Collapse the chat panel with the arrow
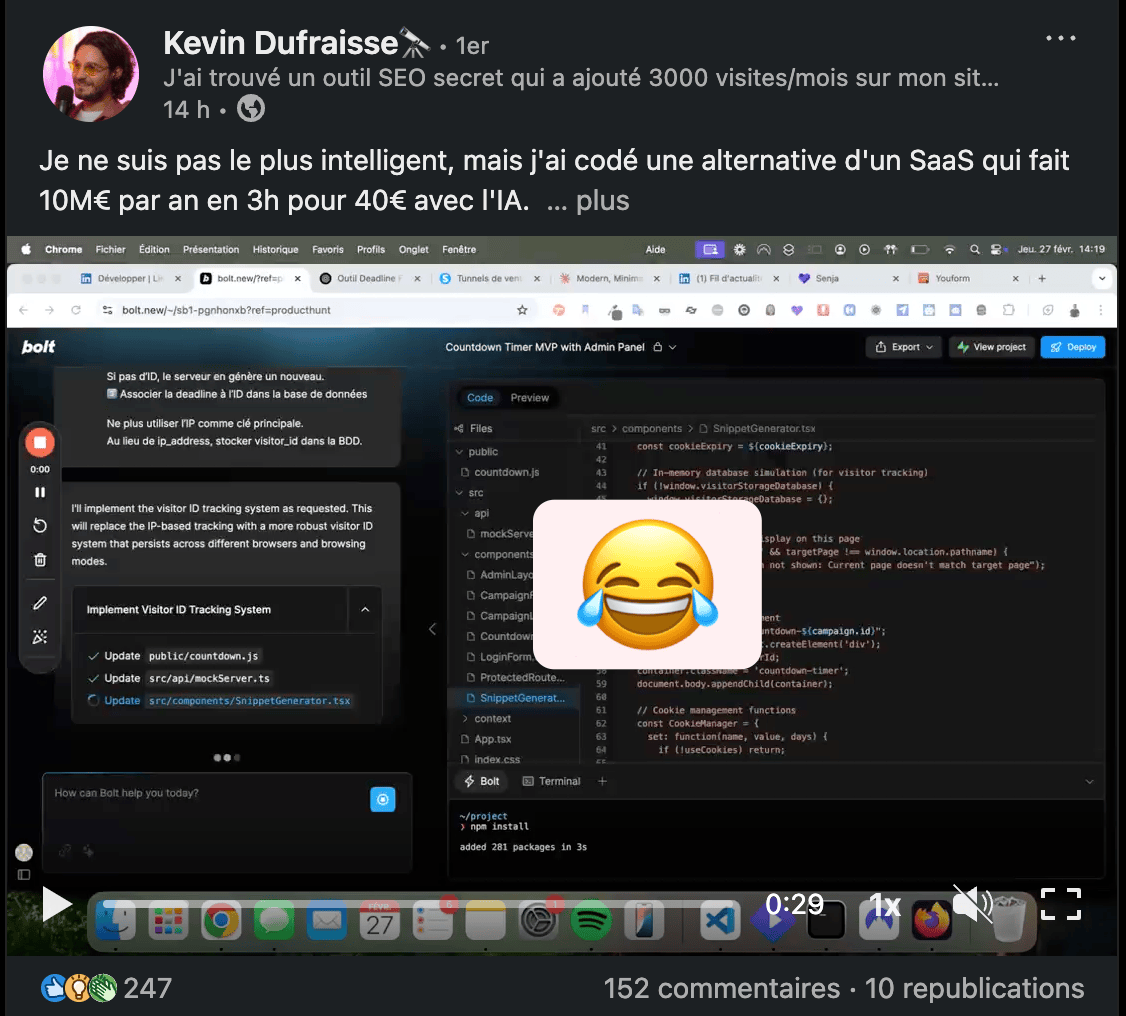The width and height of the screenshot is (1126, 1016). pyautogui.click(x=432, y=629)
